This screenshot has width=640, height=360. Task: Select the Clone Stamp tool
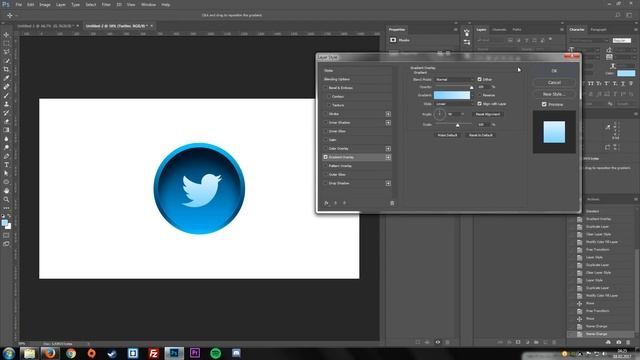tap(6, 104)
